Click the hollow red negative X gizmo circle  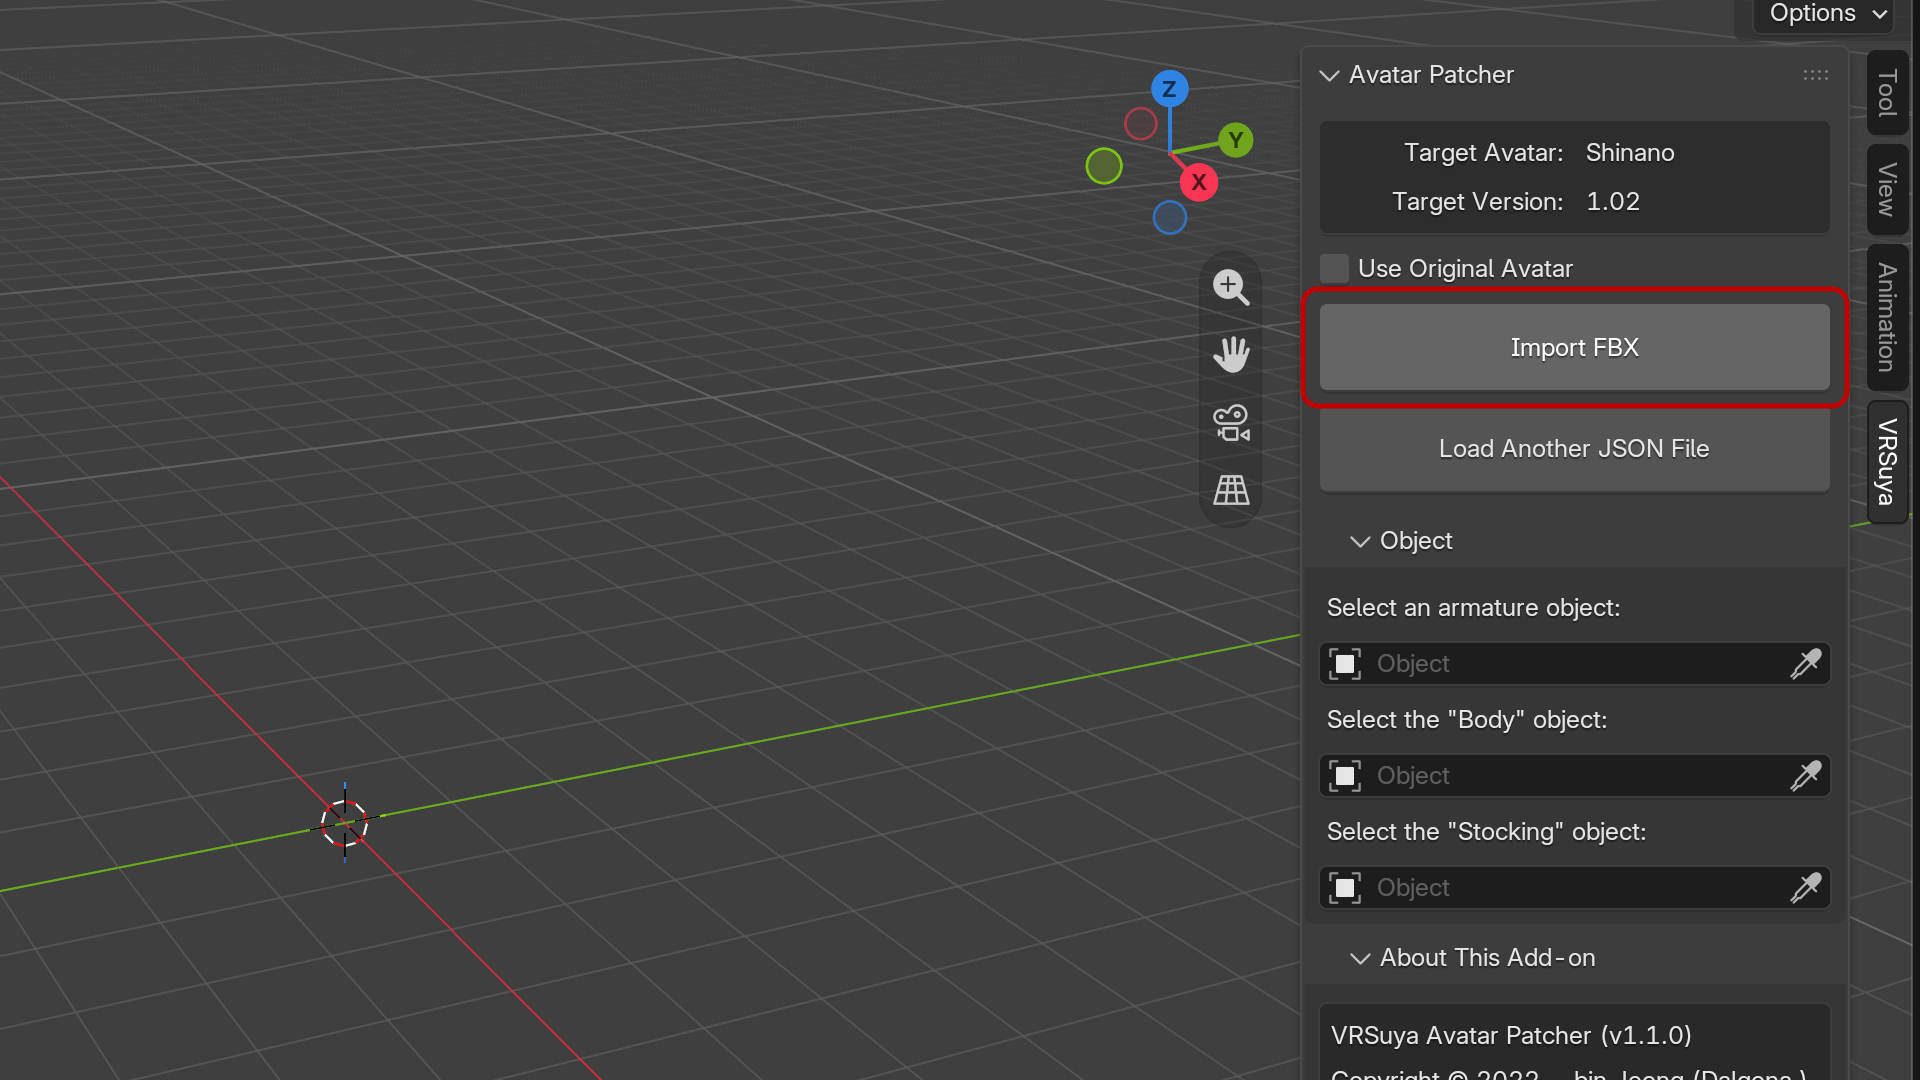coord(1140,124)
